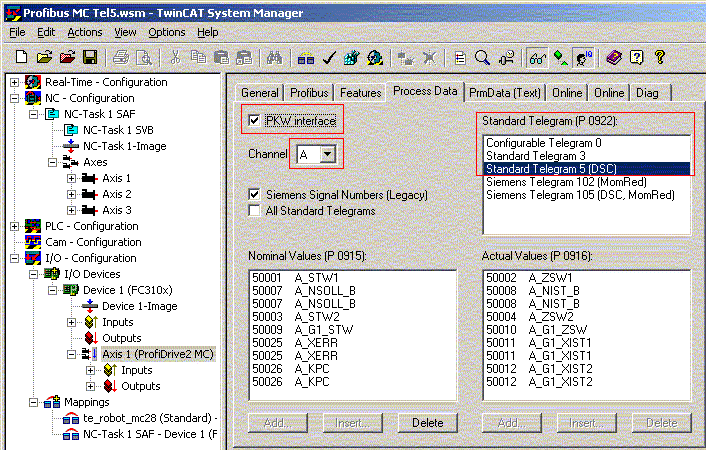Open the PrmData (Text) tab
This screenshot has height=450, width=706.
click(x=505, y=93)
